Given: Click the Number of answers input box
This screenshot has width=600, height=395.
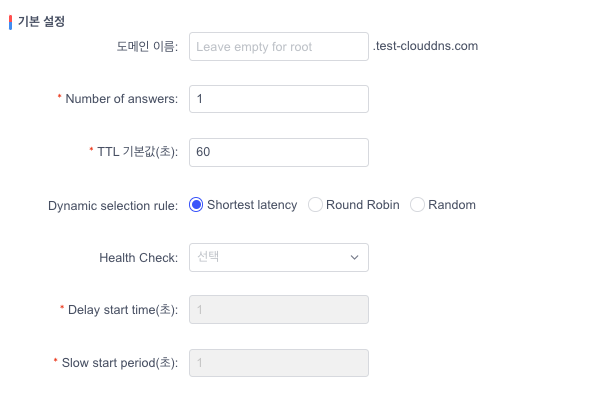Looking at the screenshot, I should (x=279, y=99).
